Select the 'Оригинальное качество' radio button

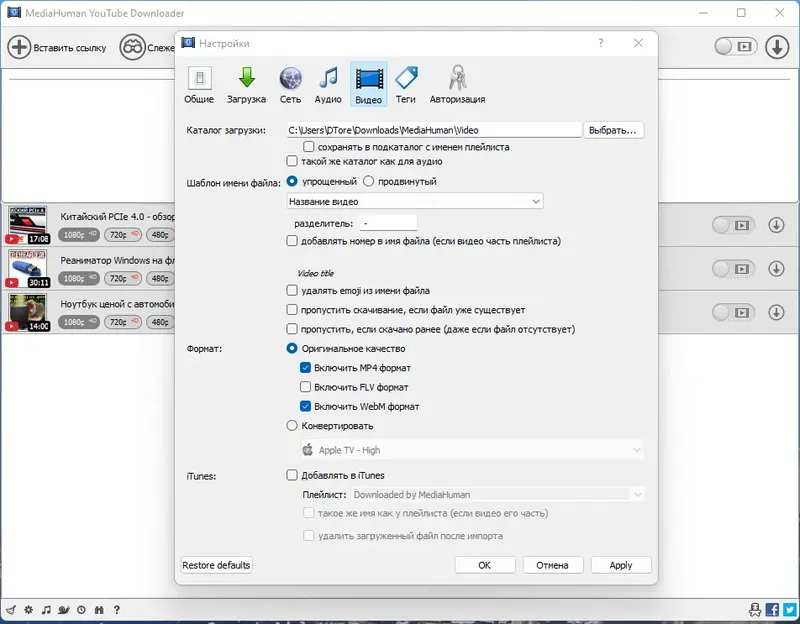(292, 348)
